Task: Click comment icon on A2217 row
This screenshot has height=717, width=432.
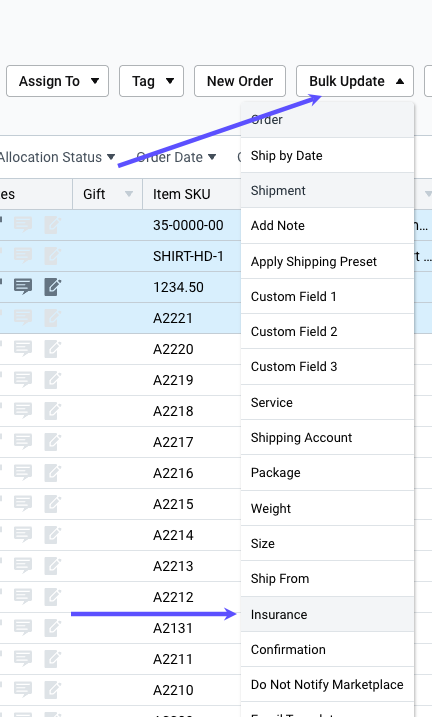Action: [x=23, y=441]
